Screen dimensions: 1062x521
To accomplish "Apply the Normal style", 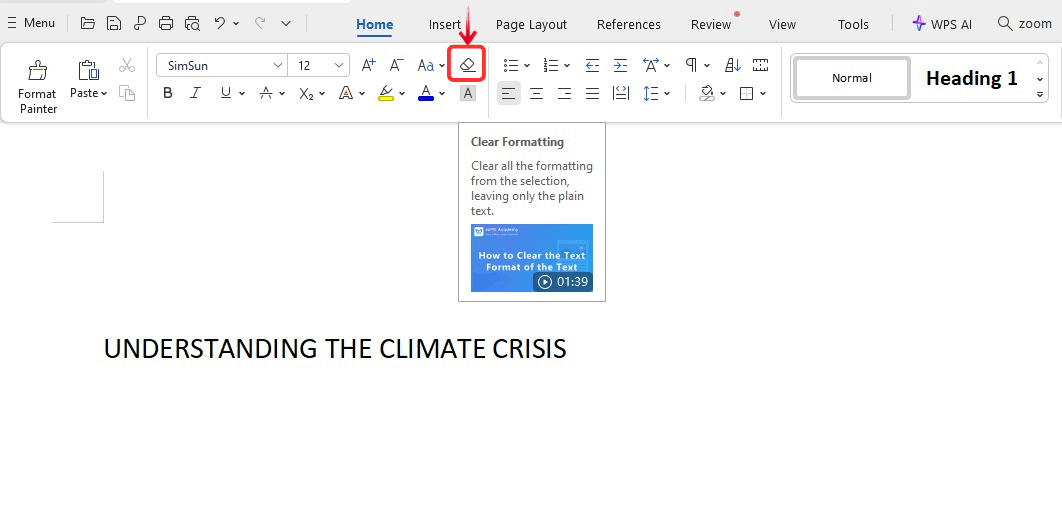I will click(851, 79).
